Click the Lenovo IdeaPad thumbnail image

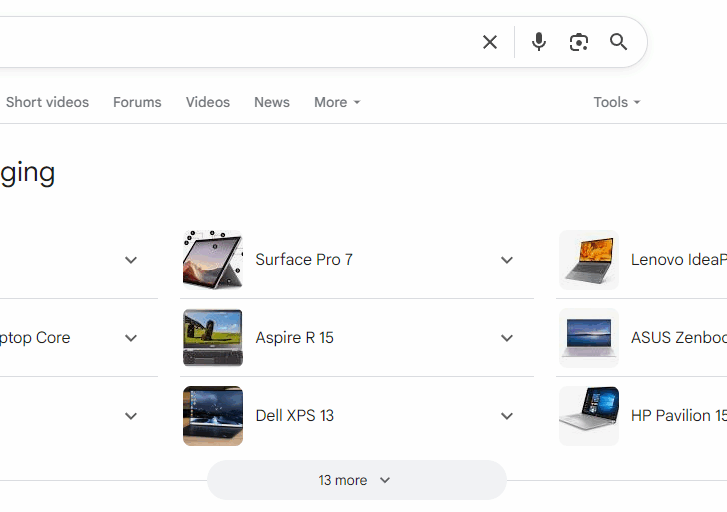[589, 260]
